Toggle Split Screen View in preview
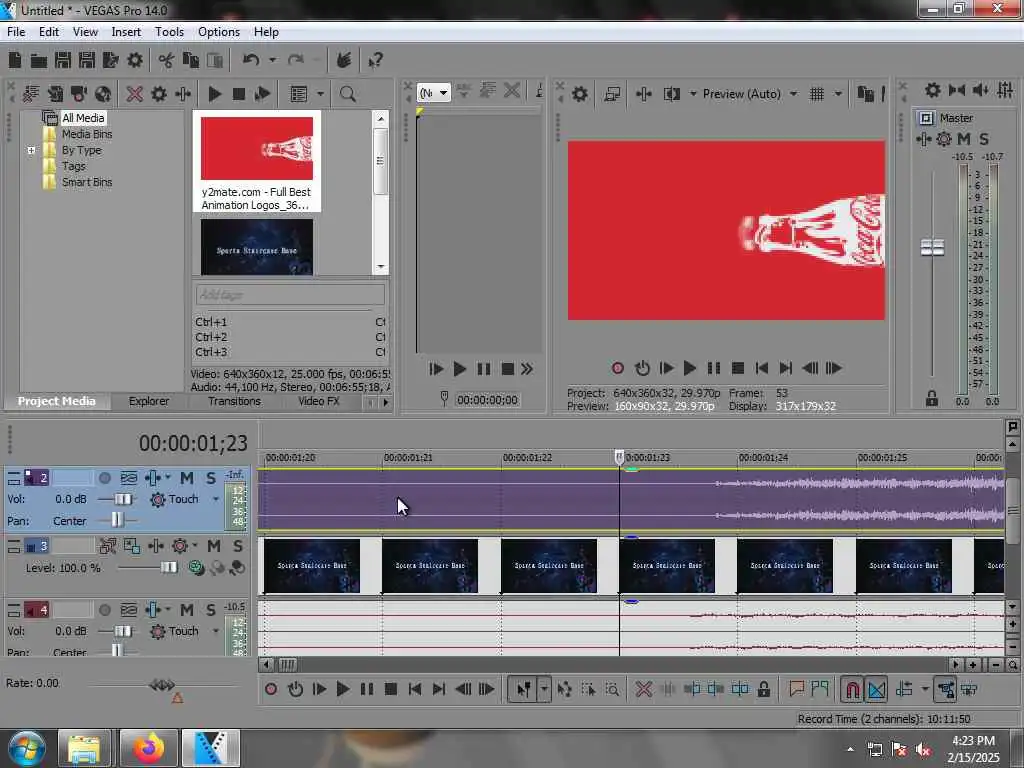 point(671,94)
